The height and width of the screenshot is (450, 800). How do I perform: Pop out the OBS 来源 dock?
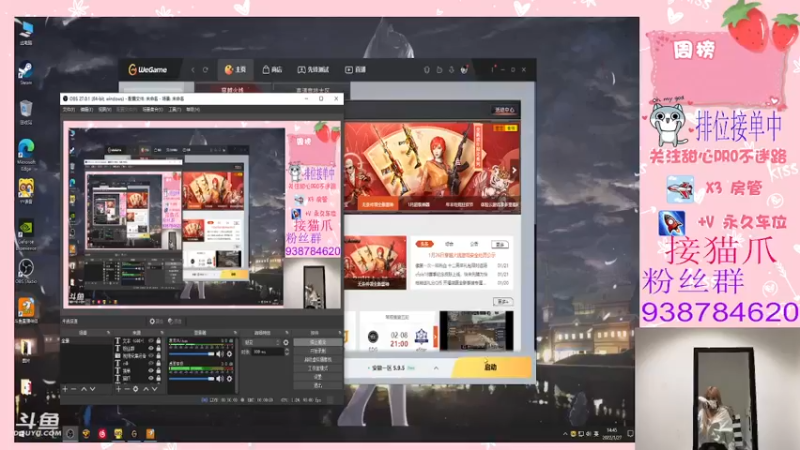162,333
